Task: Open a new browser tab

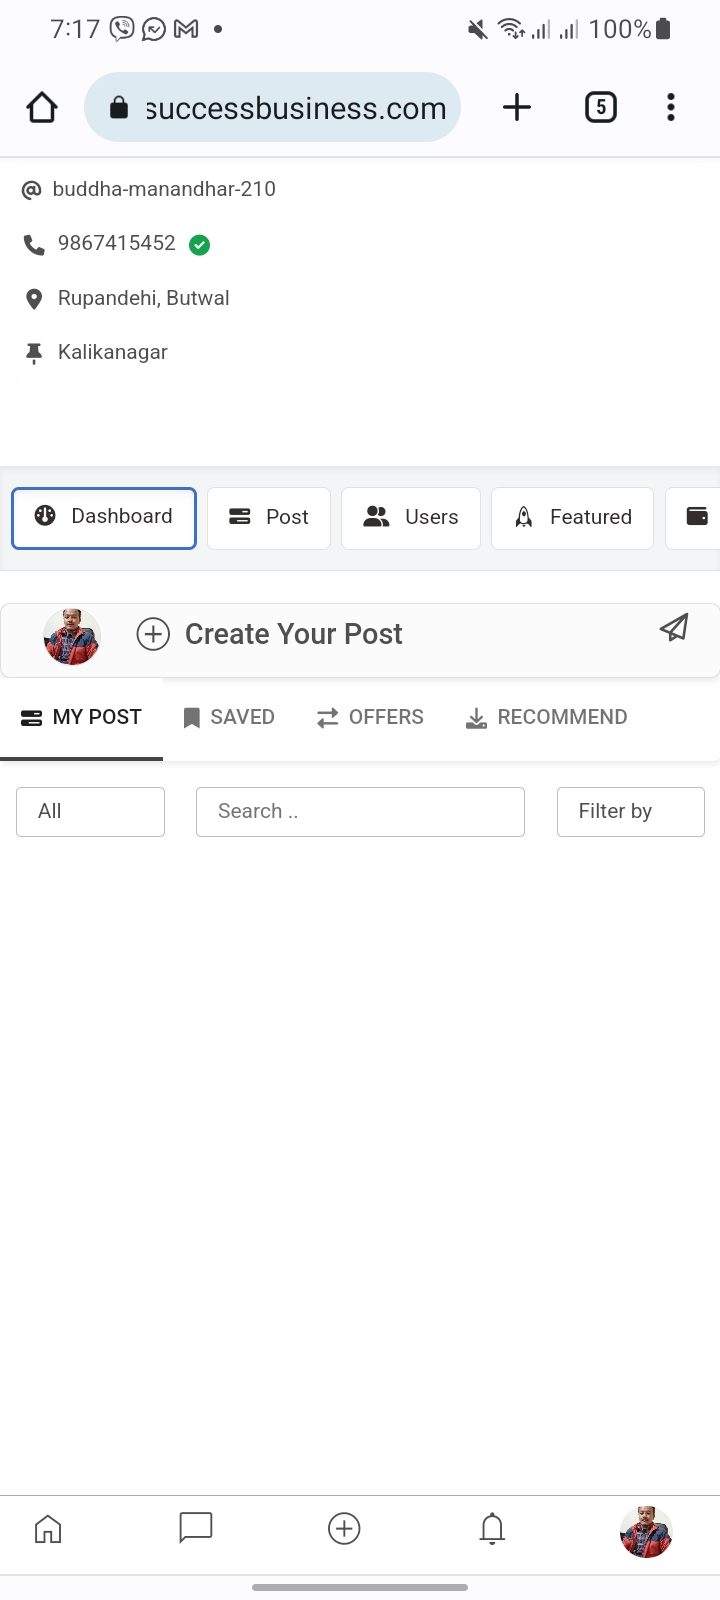Action: tap(516, 107)
